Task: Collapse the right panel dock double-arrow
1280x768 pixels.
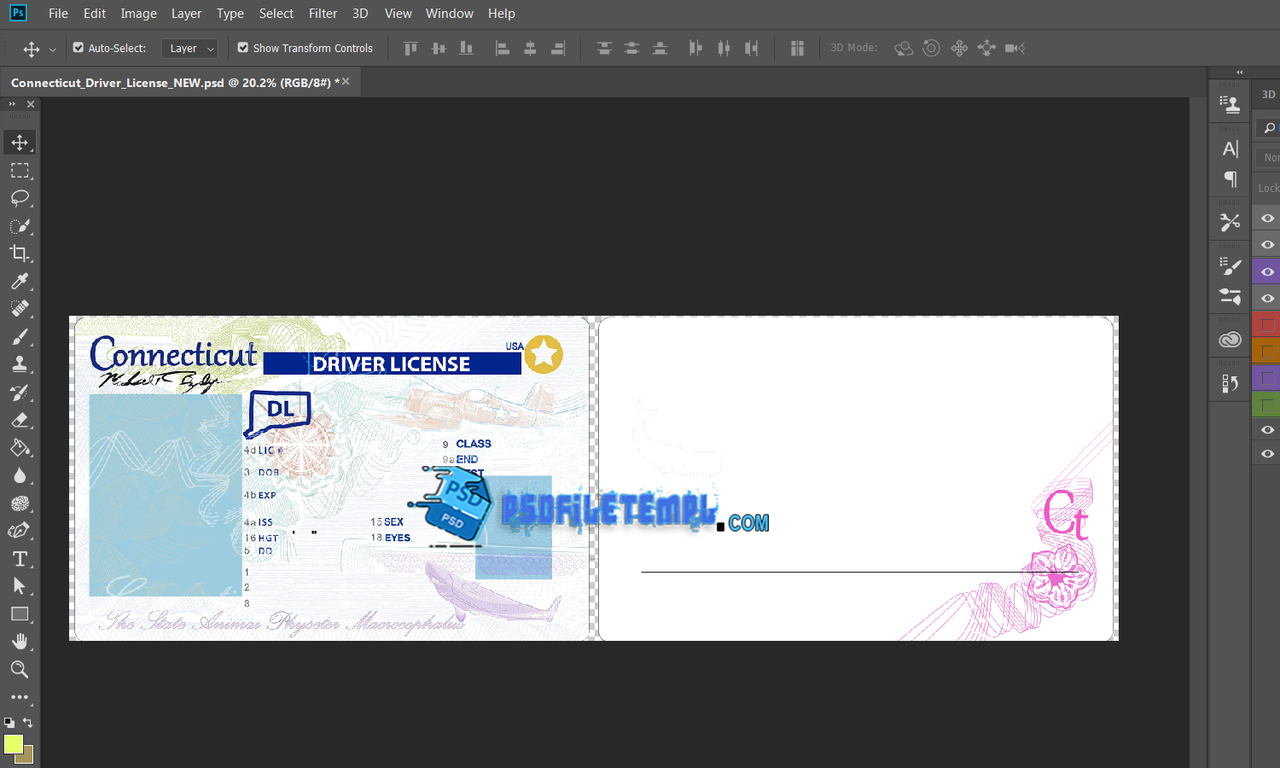Action: [1240, 72]
